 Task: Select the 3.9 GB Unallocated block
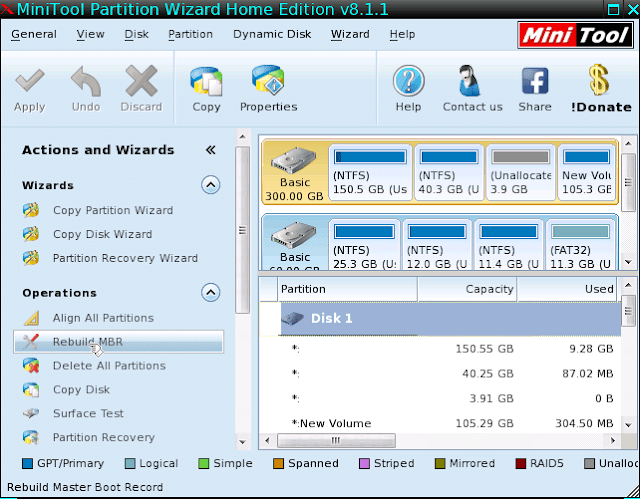[520, 172]
